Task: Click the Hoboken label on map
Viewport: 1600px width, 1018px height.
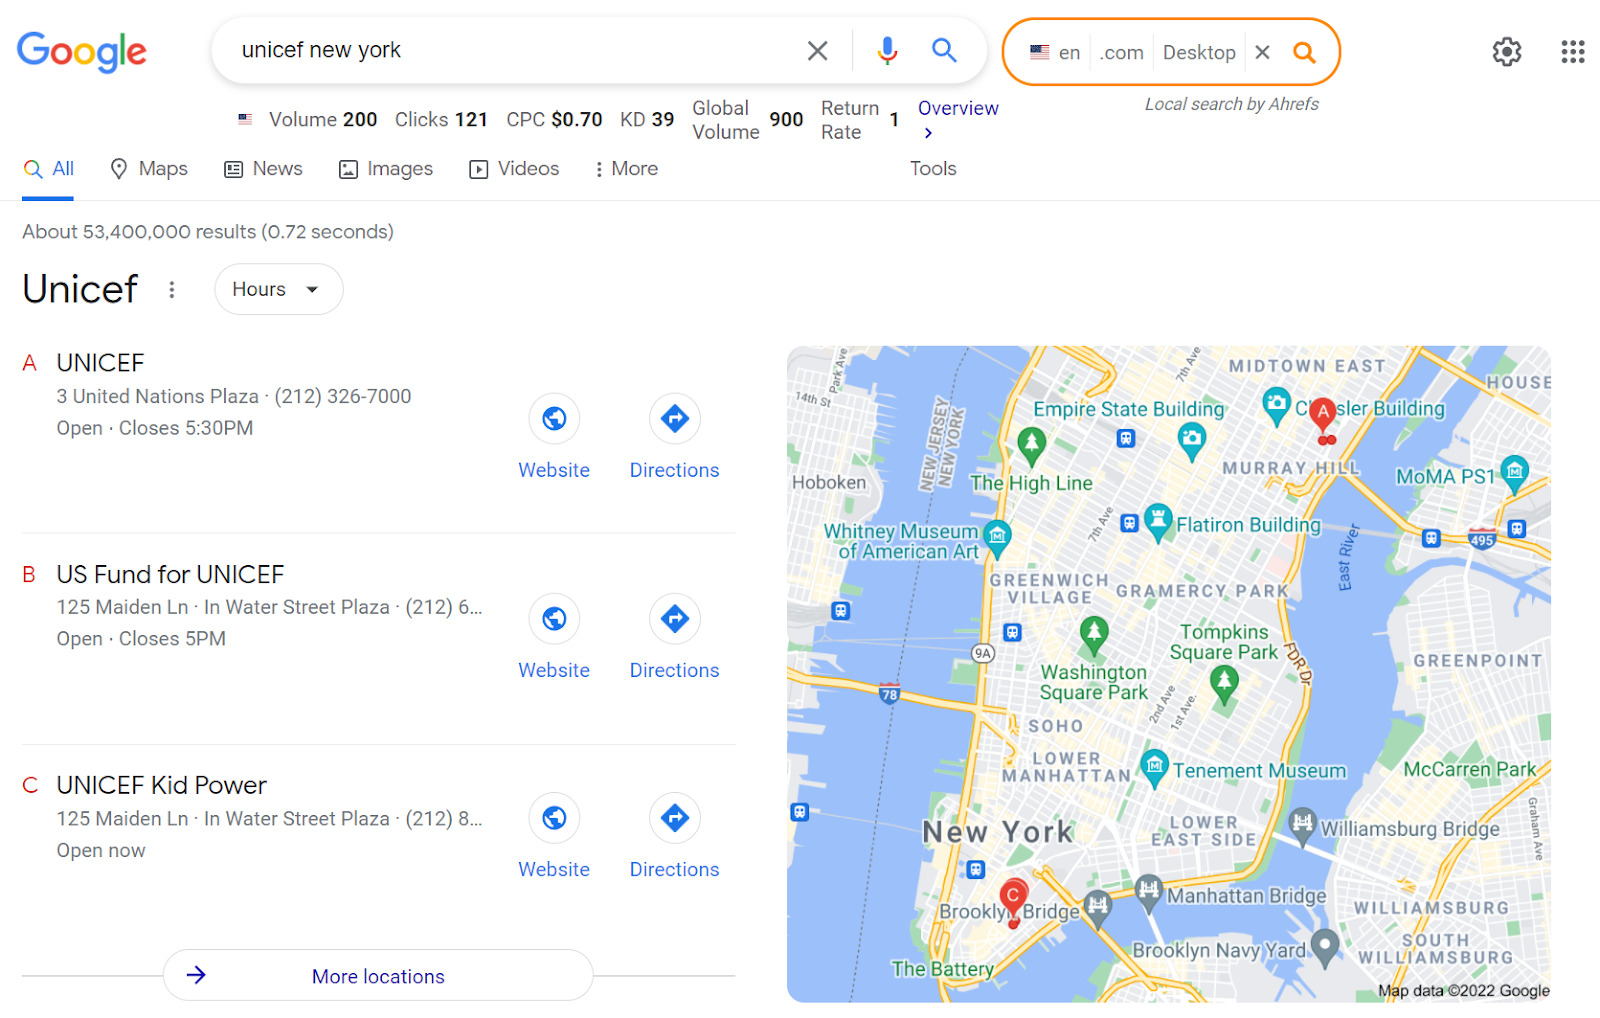Action: coord(829,482)
